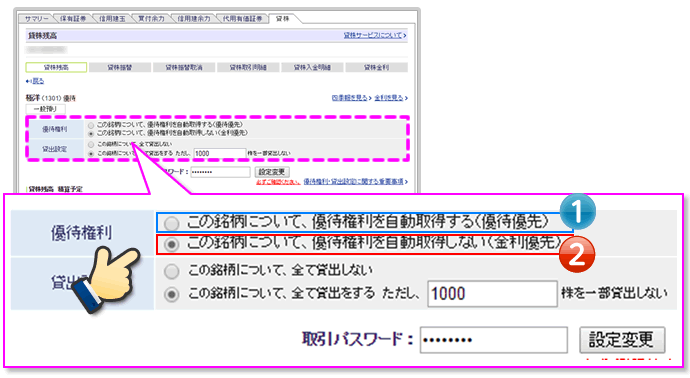The height and width of the screenshot is (378, 690).
Task: Click the 貸株残高 heading text
Action: click(x=42, y=36)
